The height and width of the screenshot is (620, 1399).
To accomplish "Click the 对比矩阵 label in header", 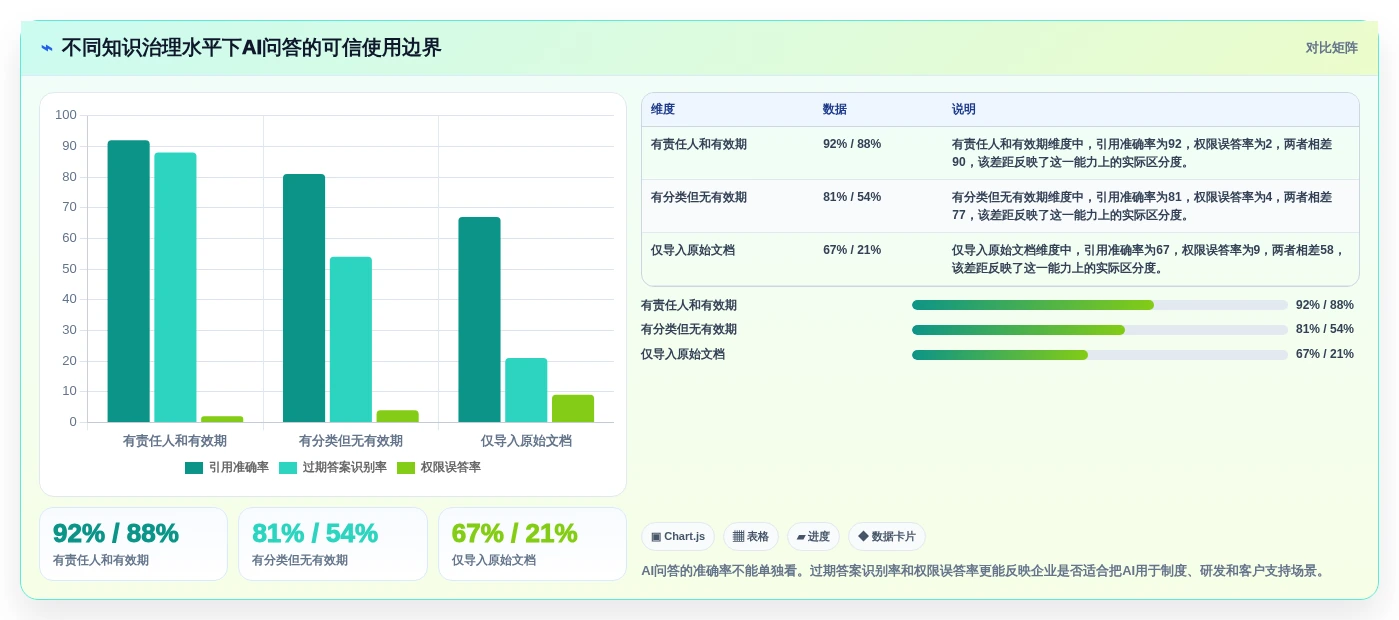I will 1331,48.
